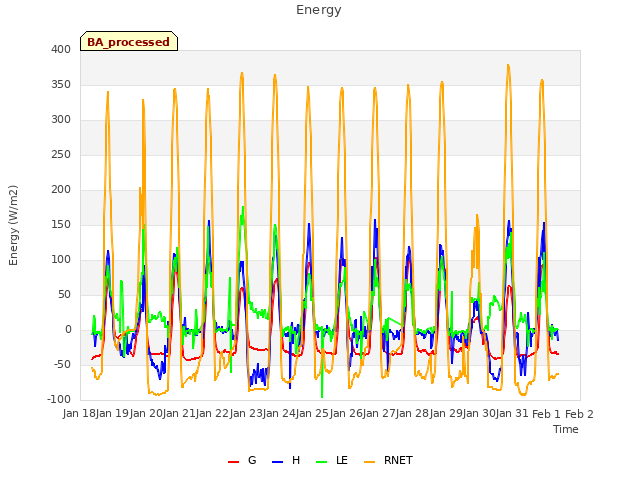Click the BA_processed label box
Screen dimensions: 640x480
[129, 41]
